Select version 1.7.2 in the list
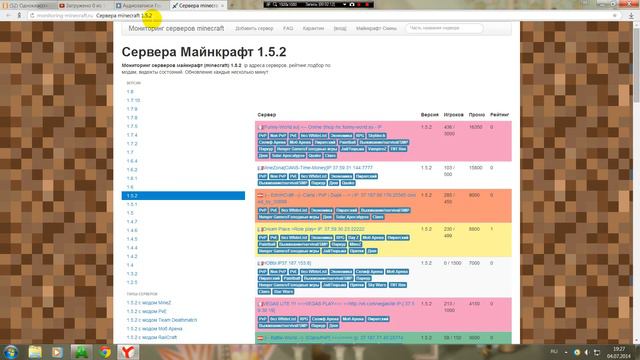640x360 pixels. click(x=132, y=144)
